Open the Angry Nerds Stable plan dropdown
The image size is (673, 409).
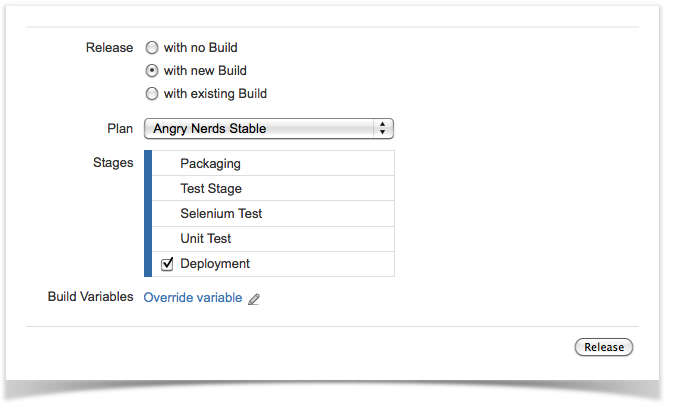pos(260,128)
